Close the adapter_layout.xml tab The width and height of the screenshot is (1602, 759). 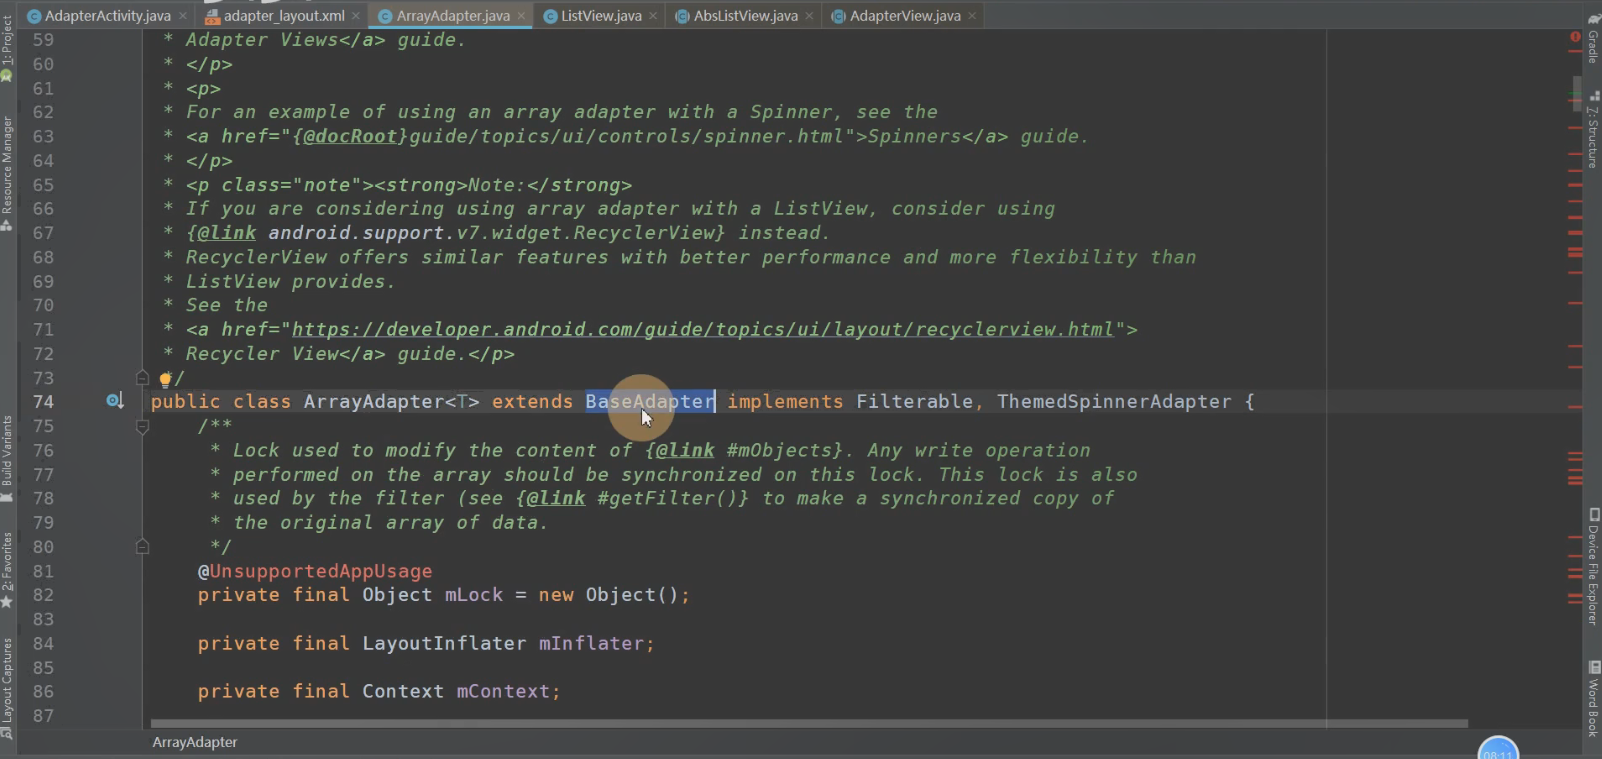pyautogui.click(x=356, y=16)
